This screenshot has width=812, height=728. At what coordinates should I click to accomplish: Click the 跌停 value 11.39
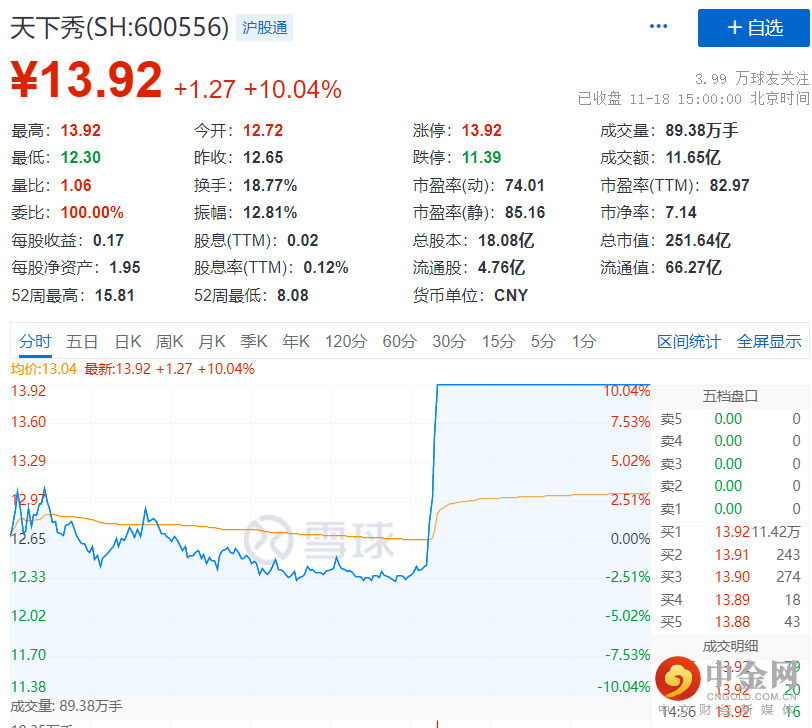click(x=482, y=157)
